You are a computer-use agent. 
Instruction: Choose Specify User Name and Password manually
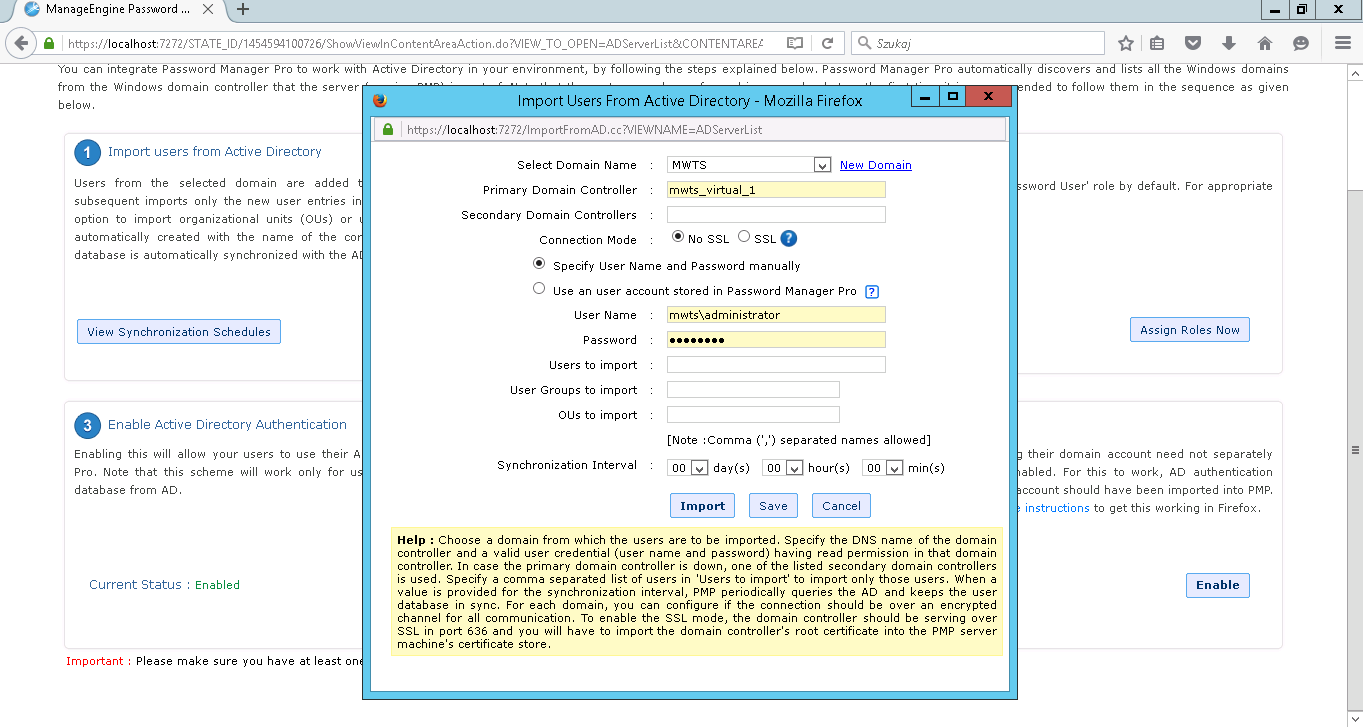tap(540, 265)
